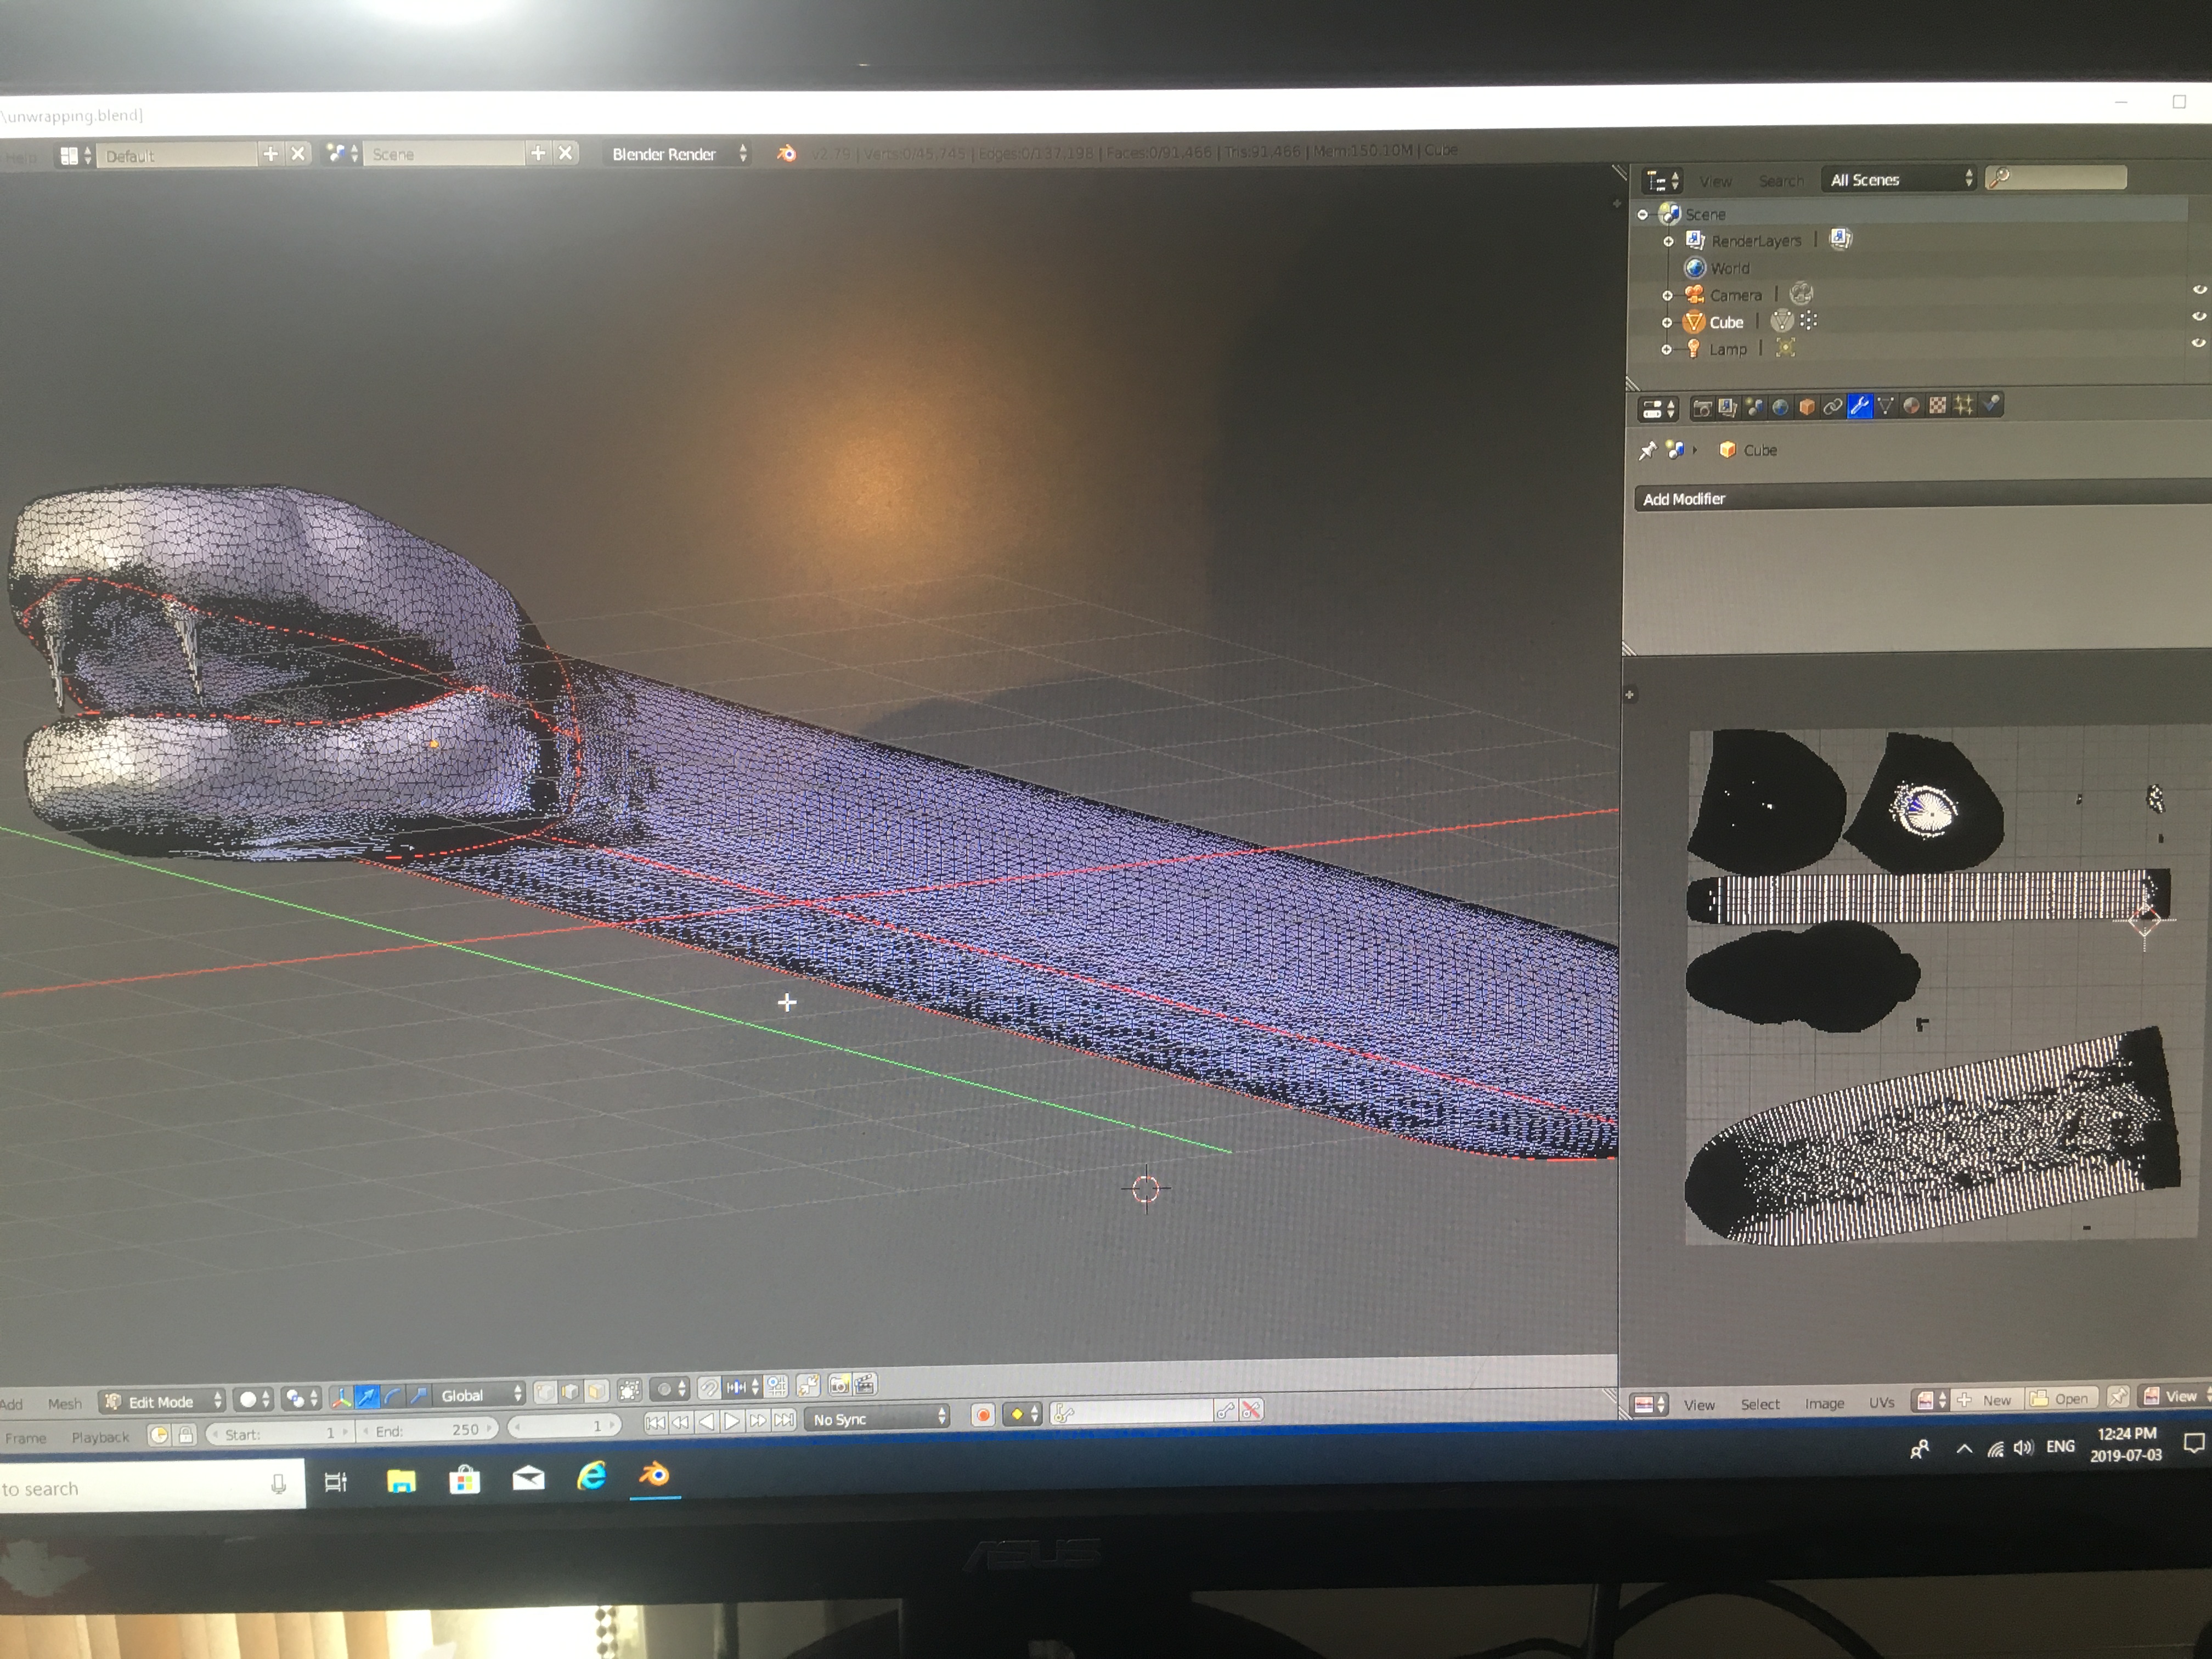The width and height of the screenshot is (2212, 1659).
Task: Open the All Scenes display dropdown
Action: click(x=1900, y=179)
